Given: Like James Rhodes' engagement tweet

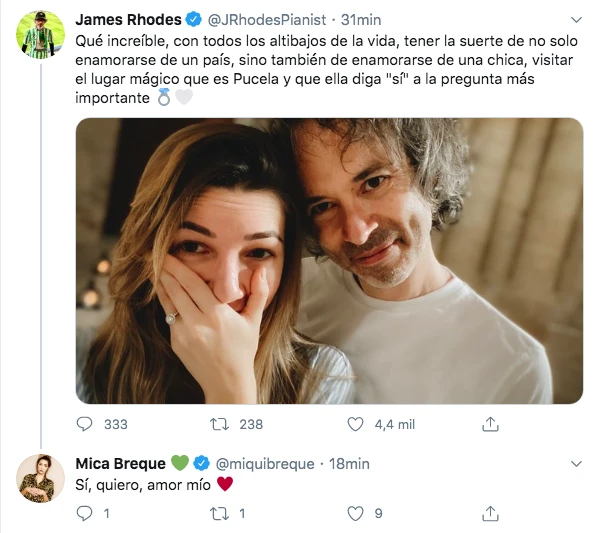Looking at the screenshot, I should [355, 424].
